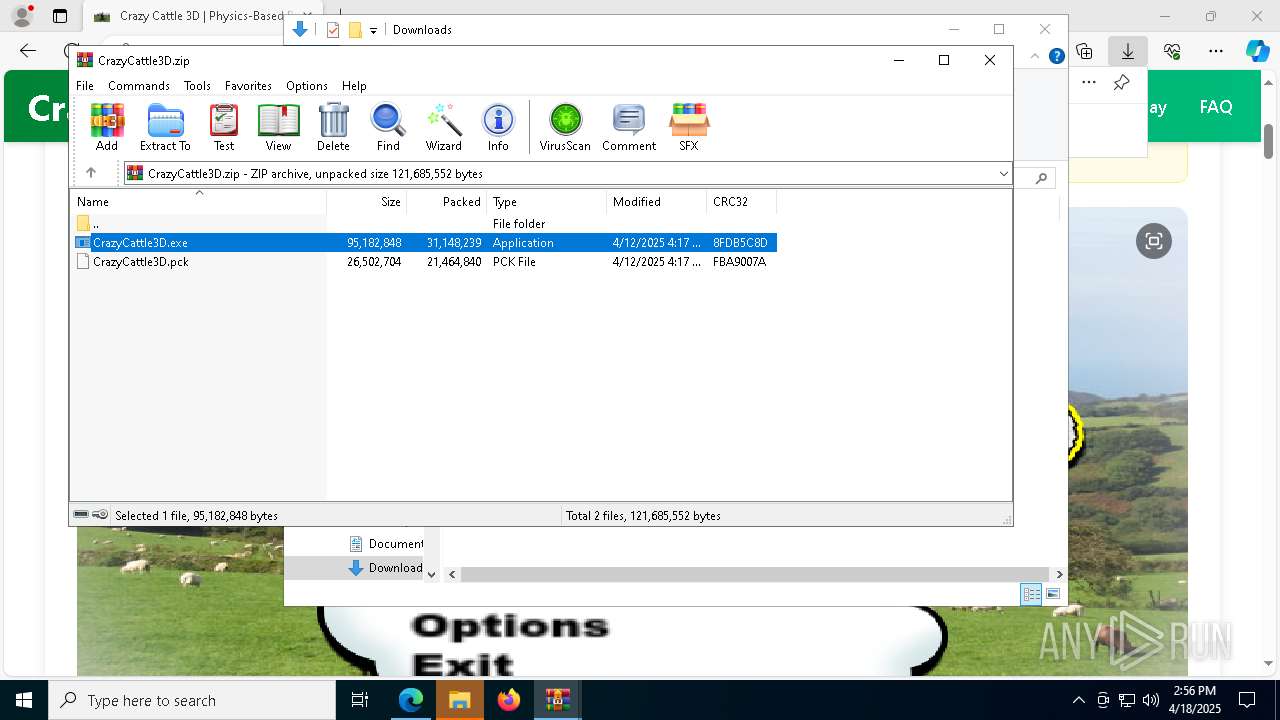The width and height of the screenshot is (1280, 720).
Task: Click the fullscreen icon on game frame
Action: 1154,241
